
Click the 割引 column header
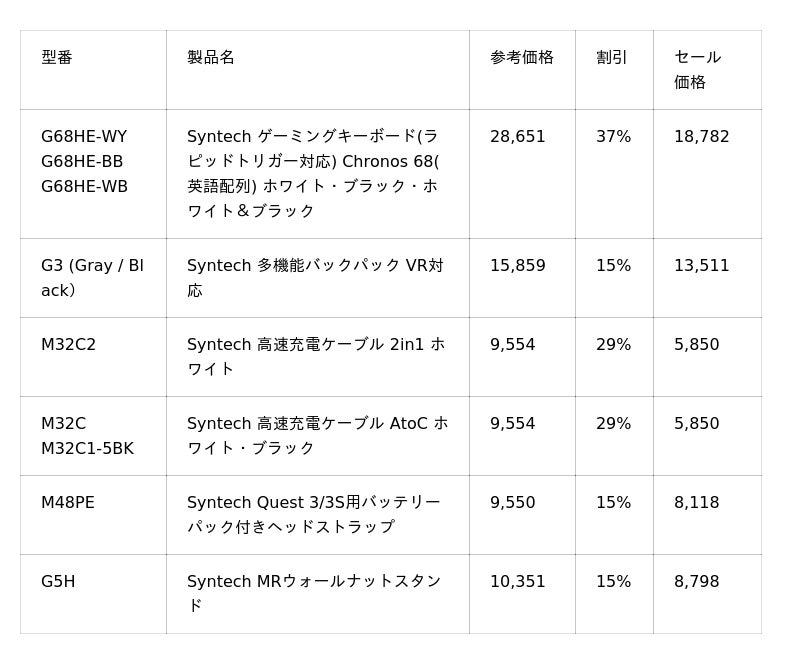612,58
